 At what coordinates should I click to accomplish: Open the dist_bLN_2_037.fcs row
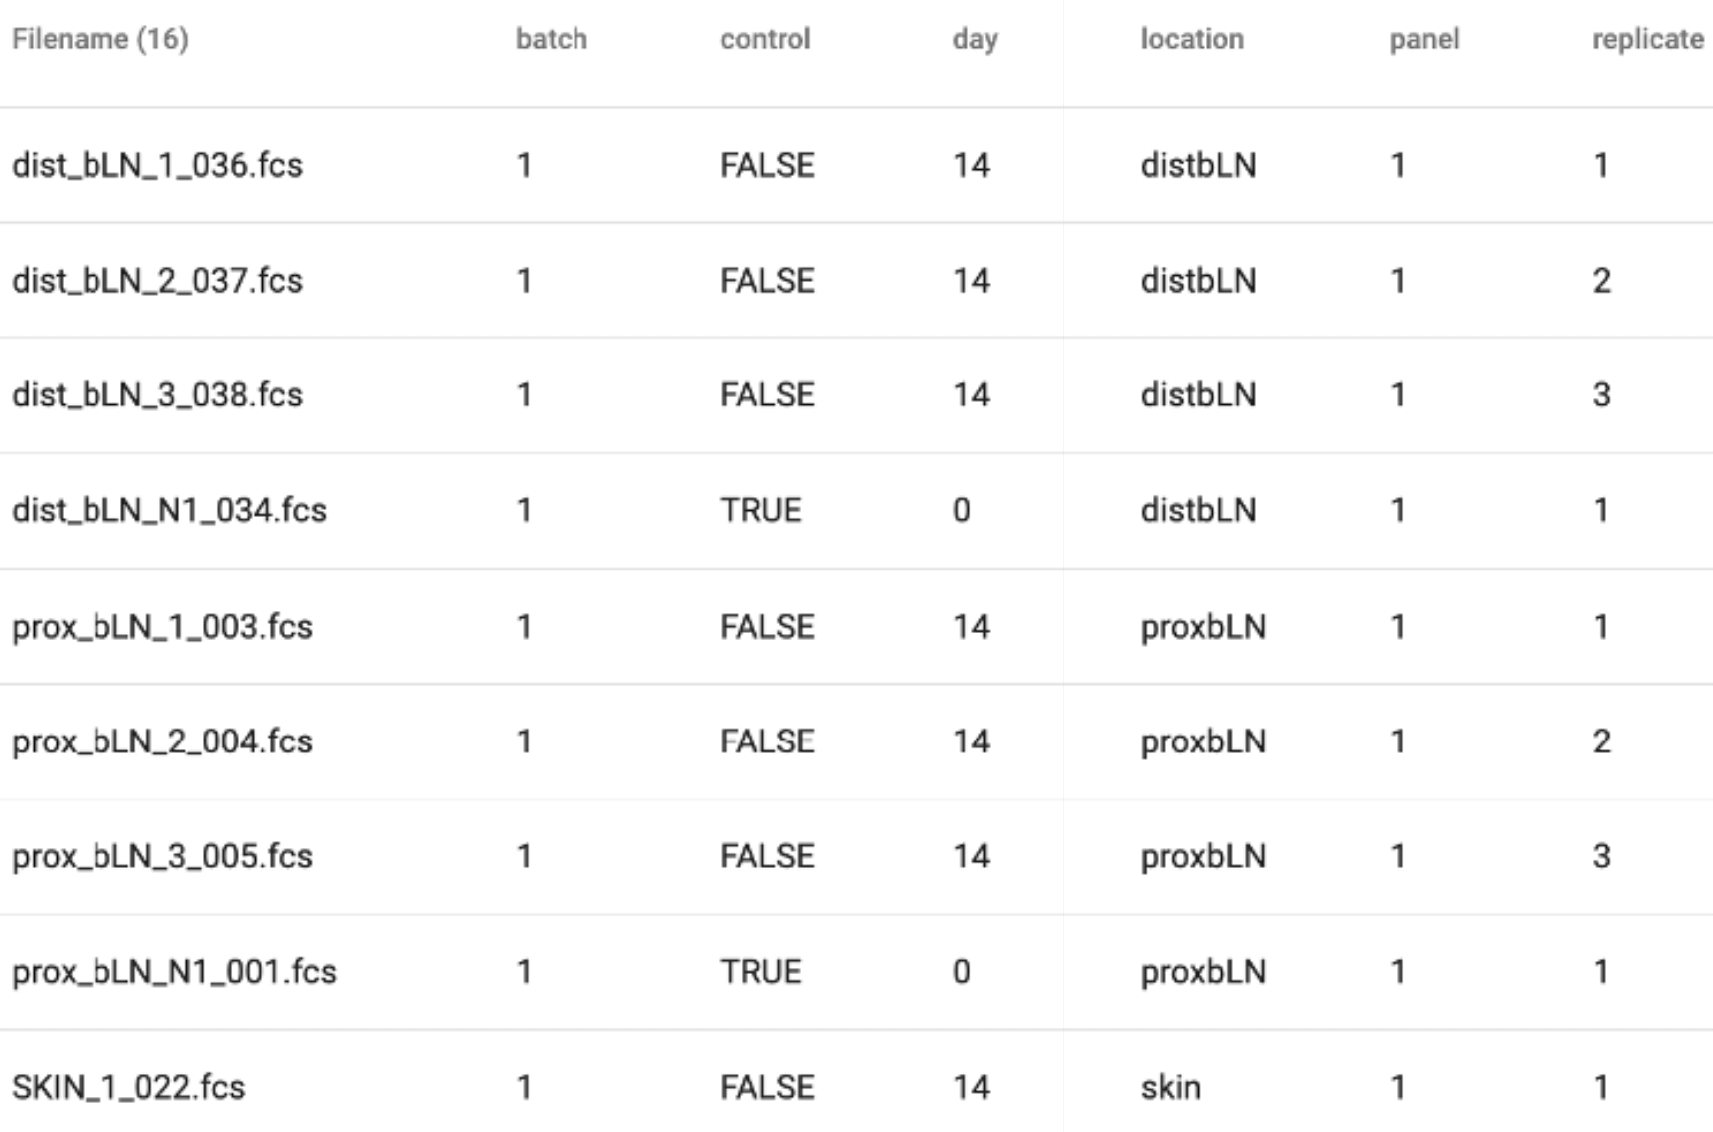(157, 280)
